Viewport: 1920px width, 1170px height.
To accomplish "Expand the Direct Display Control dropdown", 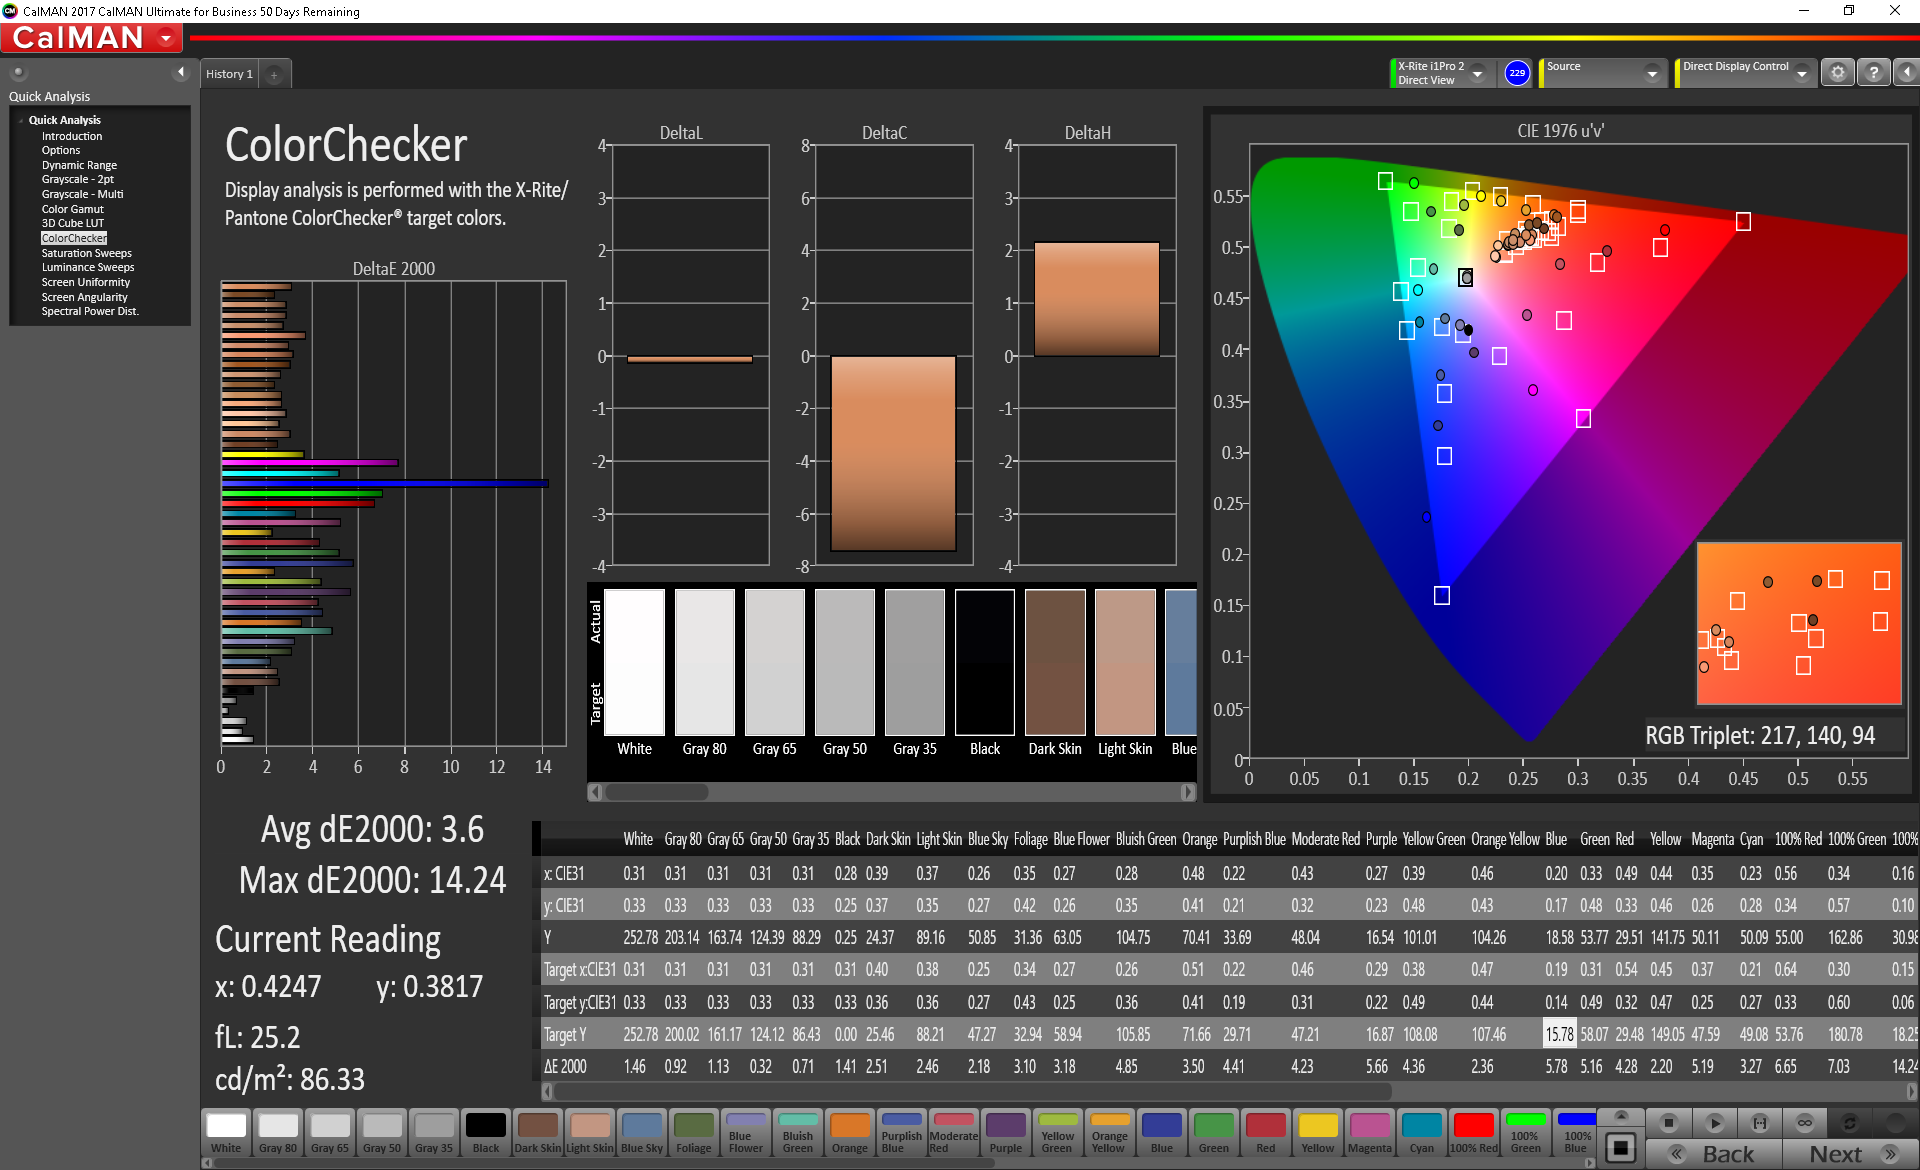I will (x=1801, y=73).
